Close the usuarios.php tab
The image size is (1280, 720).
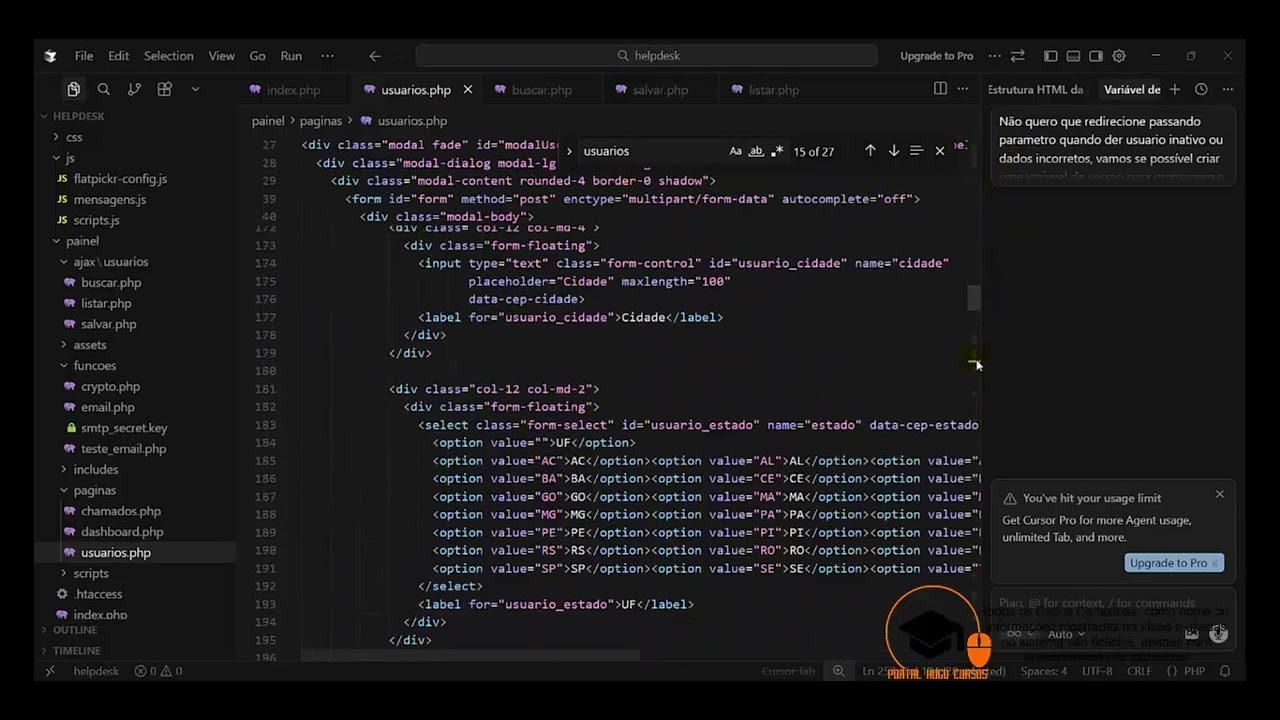(x=467, y=90)
